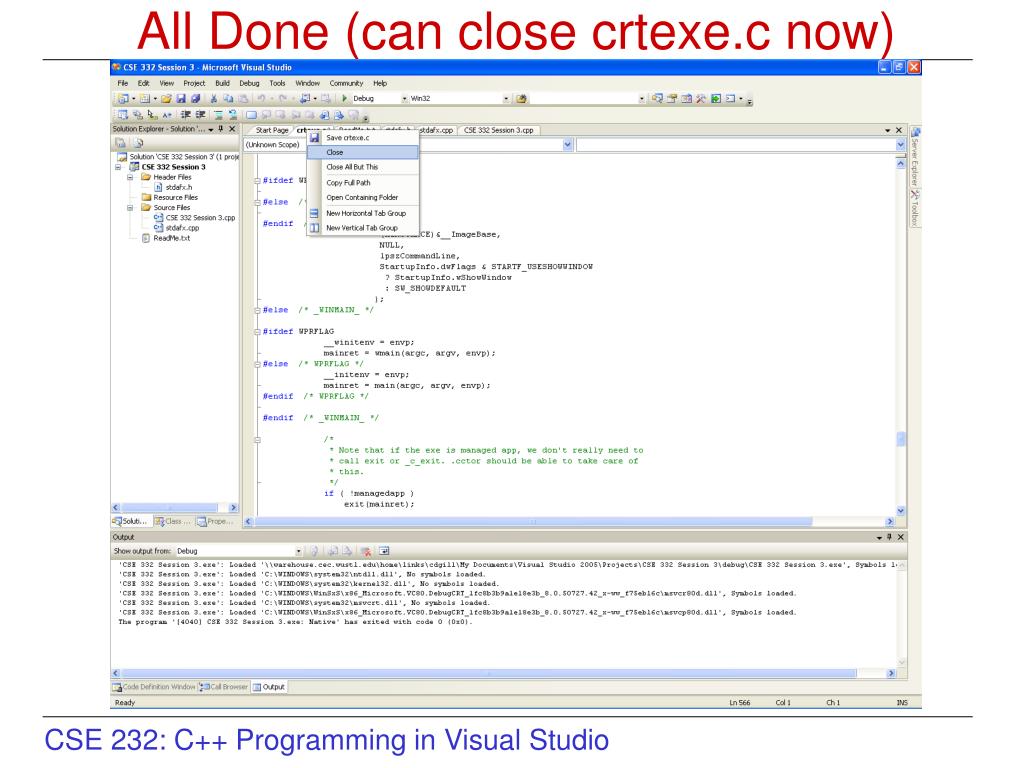Choose Open Containing Folder
The width and height of the screenshot is (1024, 768).
(x=362, y=197)
